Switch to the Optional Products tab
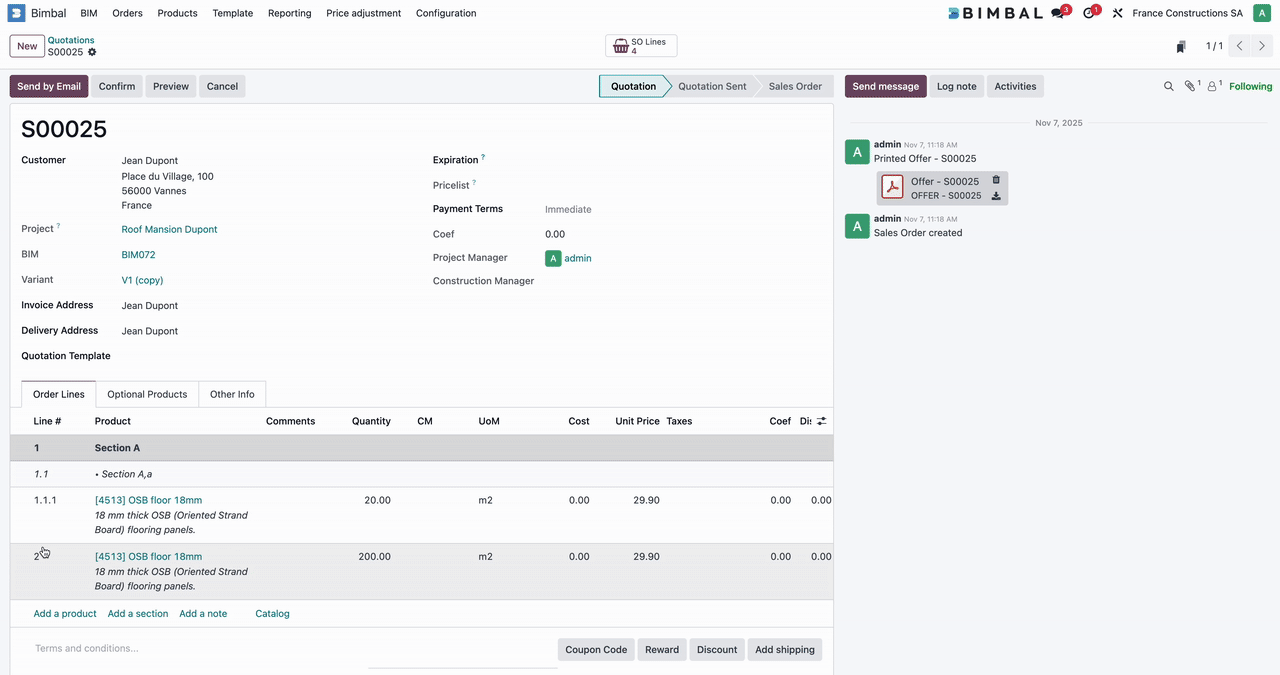Viewport: 1280px width, 675px height. pos(147,394)
